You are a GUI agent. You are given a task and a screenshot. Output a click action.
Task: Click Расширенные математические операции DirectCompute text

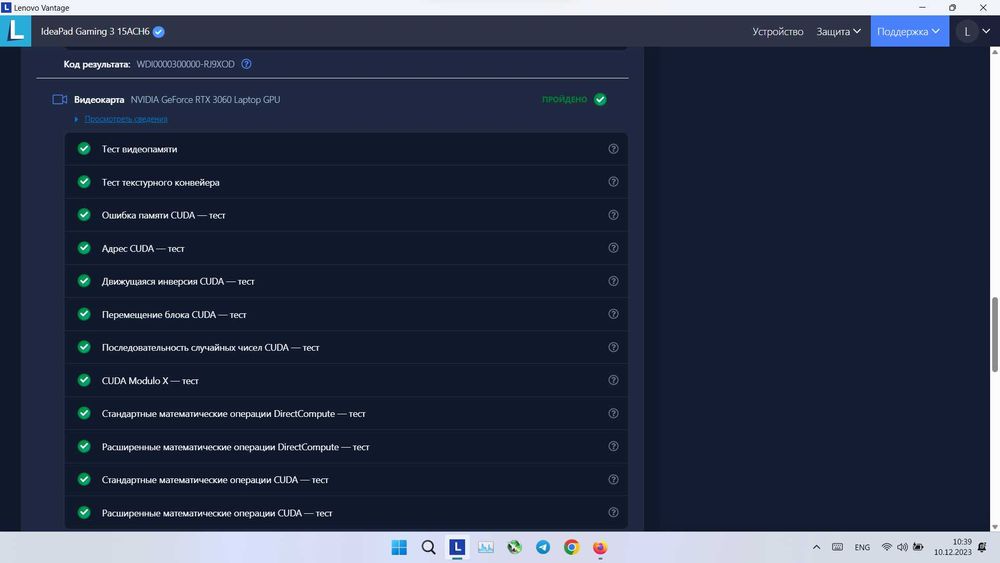point(235,447)
